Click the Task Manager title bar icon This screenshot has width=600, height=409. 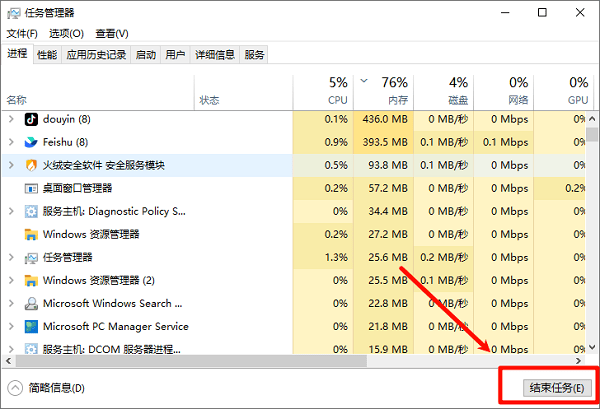(x=13, y=13)
